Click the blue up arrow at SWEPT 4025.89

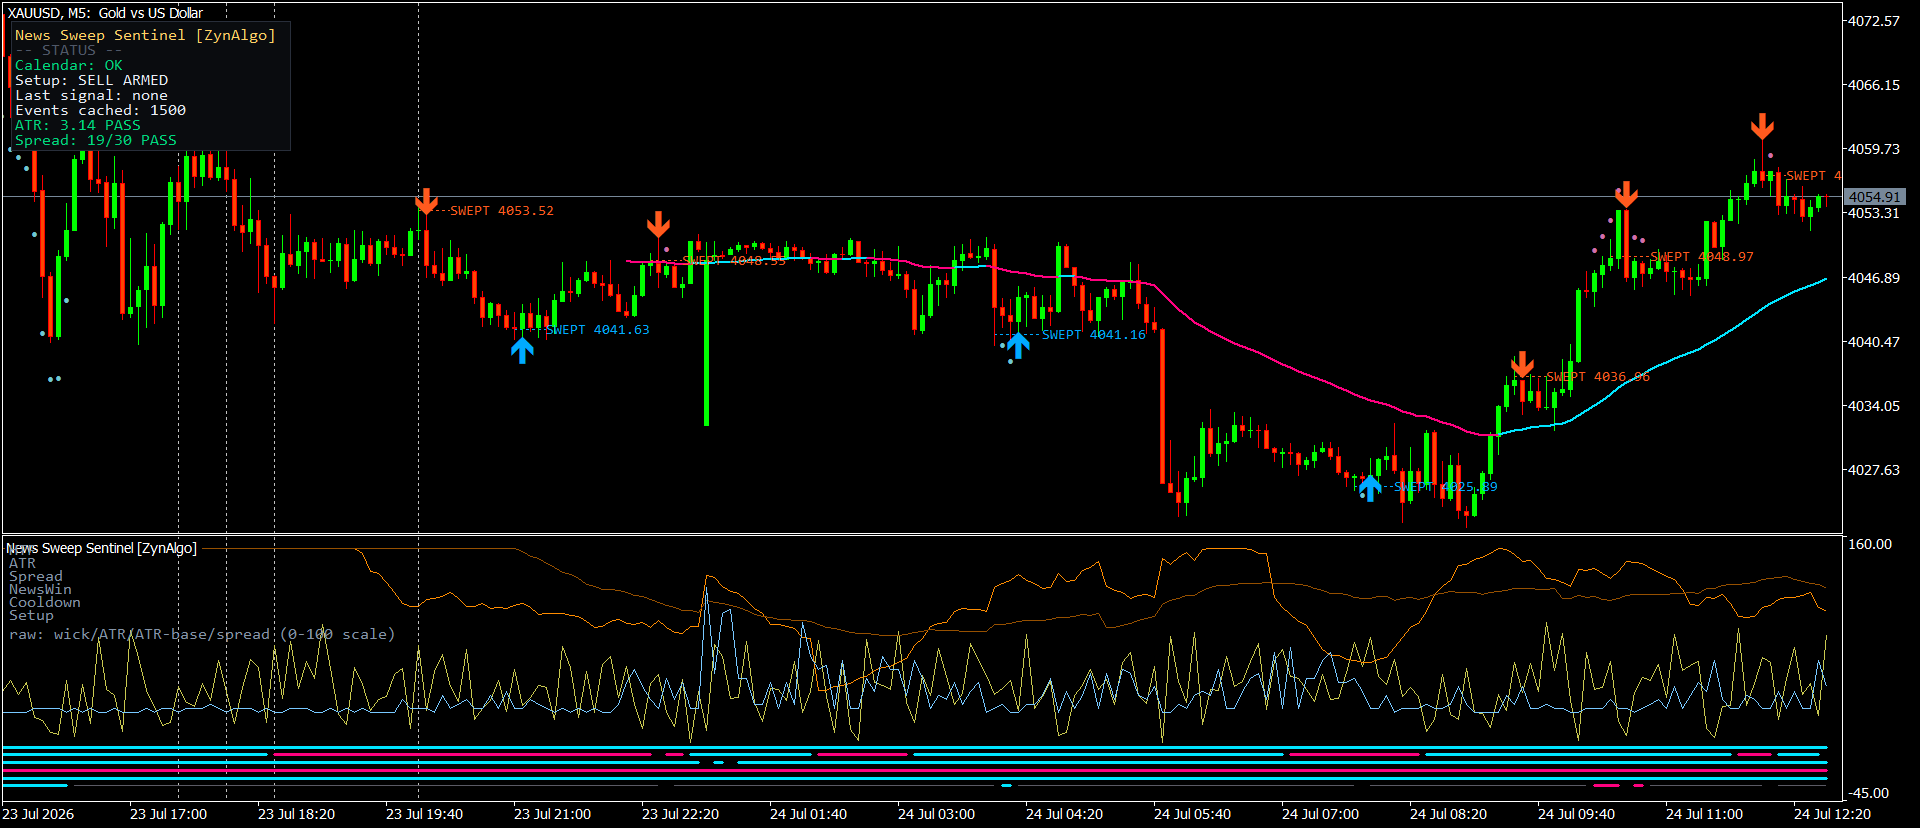point(1369,487)
